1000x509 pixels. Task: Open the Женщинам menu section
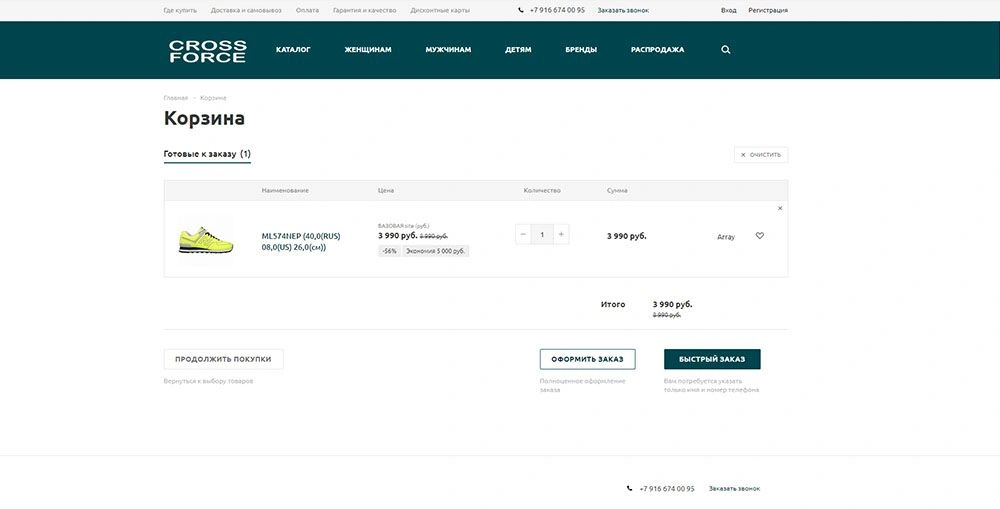[x=368, y=49]
